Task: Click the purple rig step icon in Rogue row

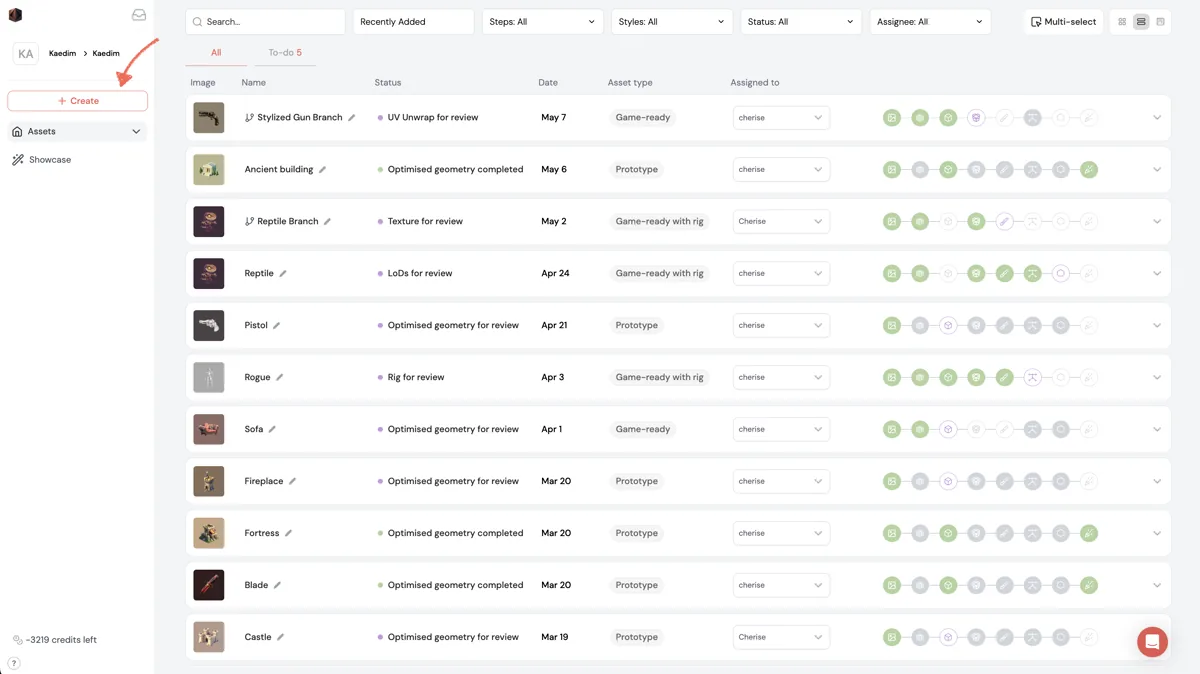Action: click(1033, 378)
